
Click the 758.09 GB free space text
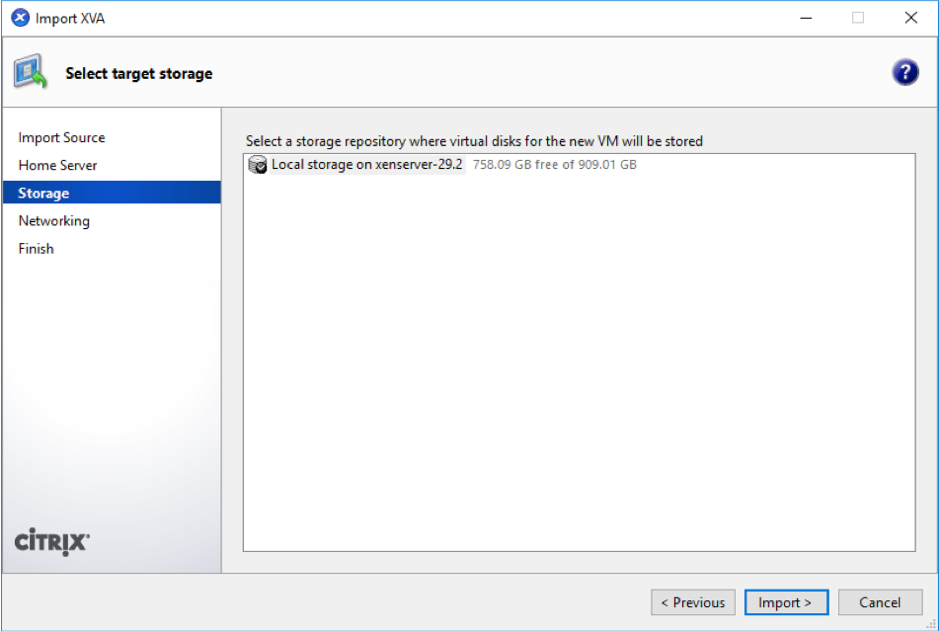(555, 165)
